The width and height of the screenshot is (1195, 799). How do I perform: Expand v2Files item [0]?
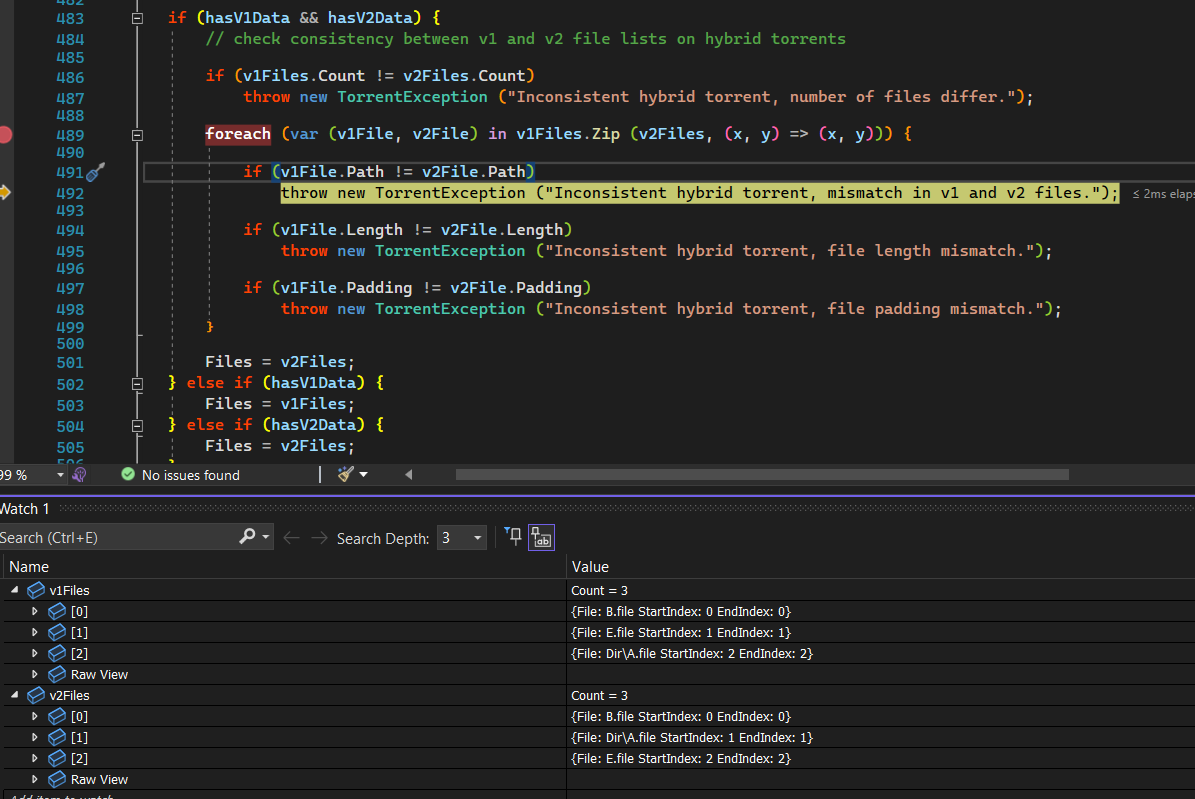(35, 717)
